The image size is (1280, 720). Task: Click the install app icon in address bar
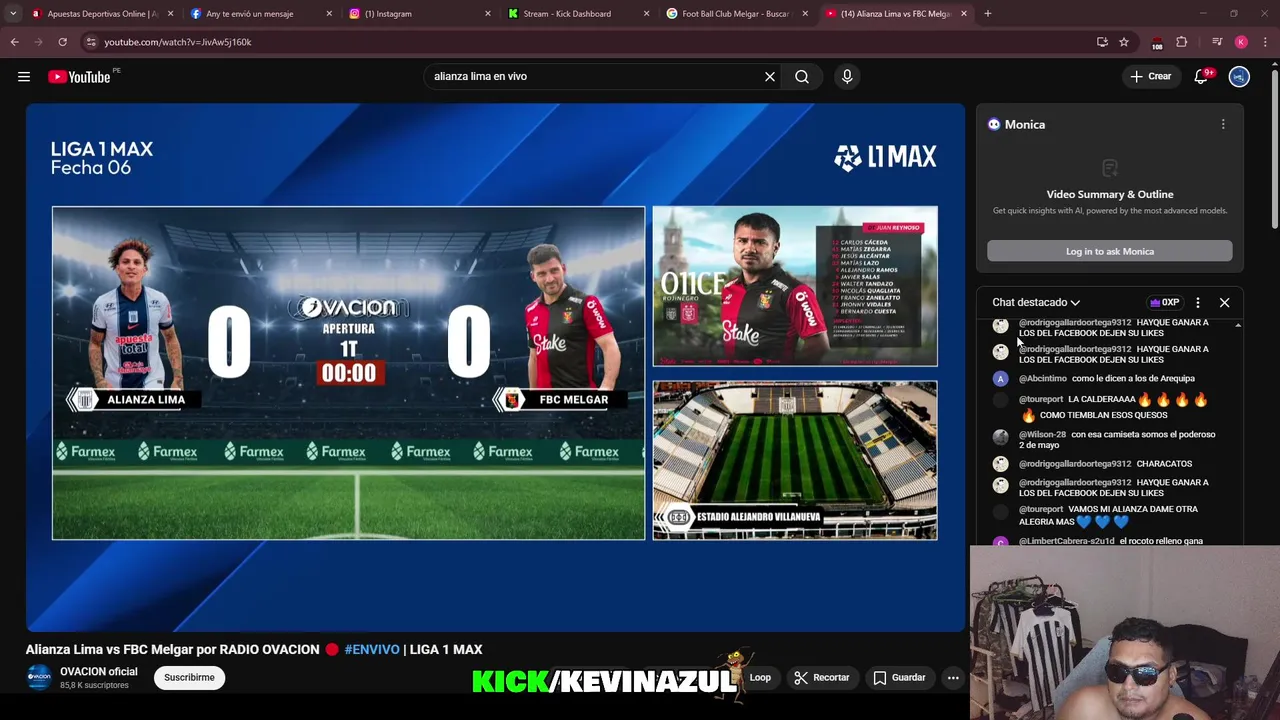[1102, 42]
